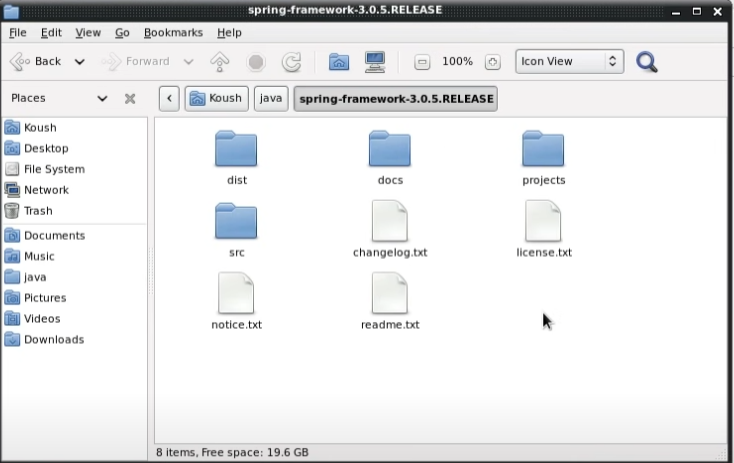The height and width of the screenshot is (463, 734).
Task: Navigate to Koush in the path bar
Action: [216, 98]
